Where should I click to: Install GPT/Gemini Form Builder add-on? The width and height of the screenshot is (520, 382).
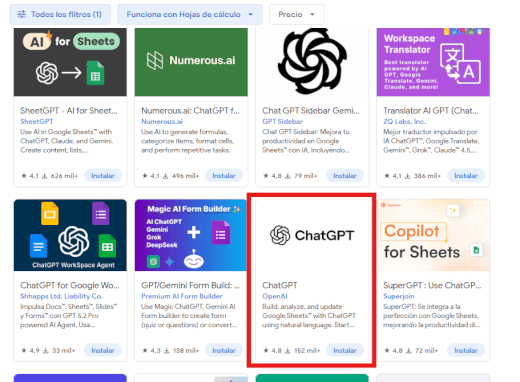point(224,350)
